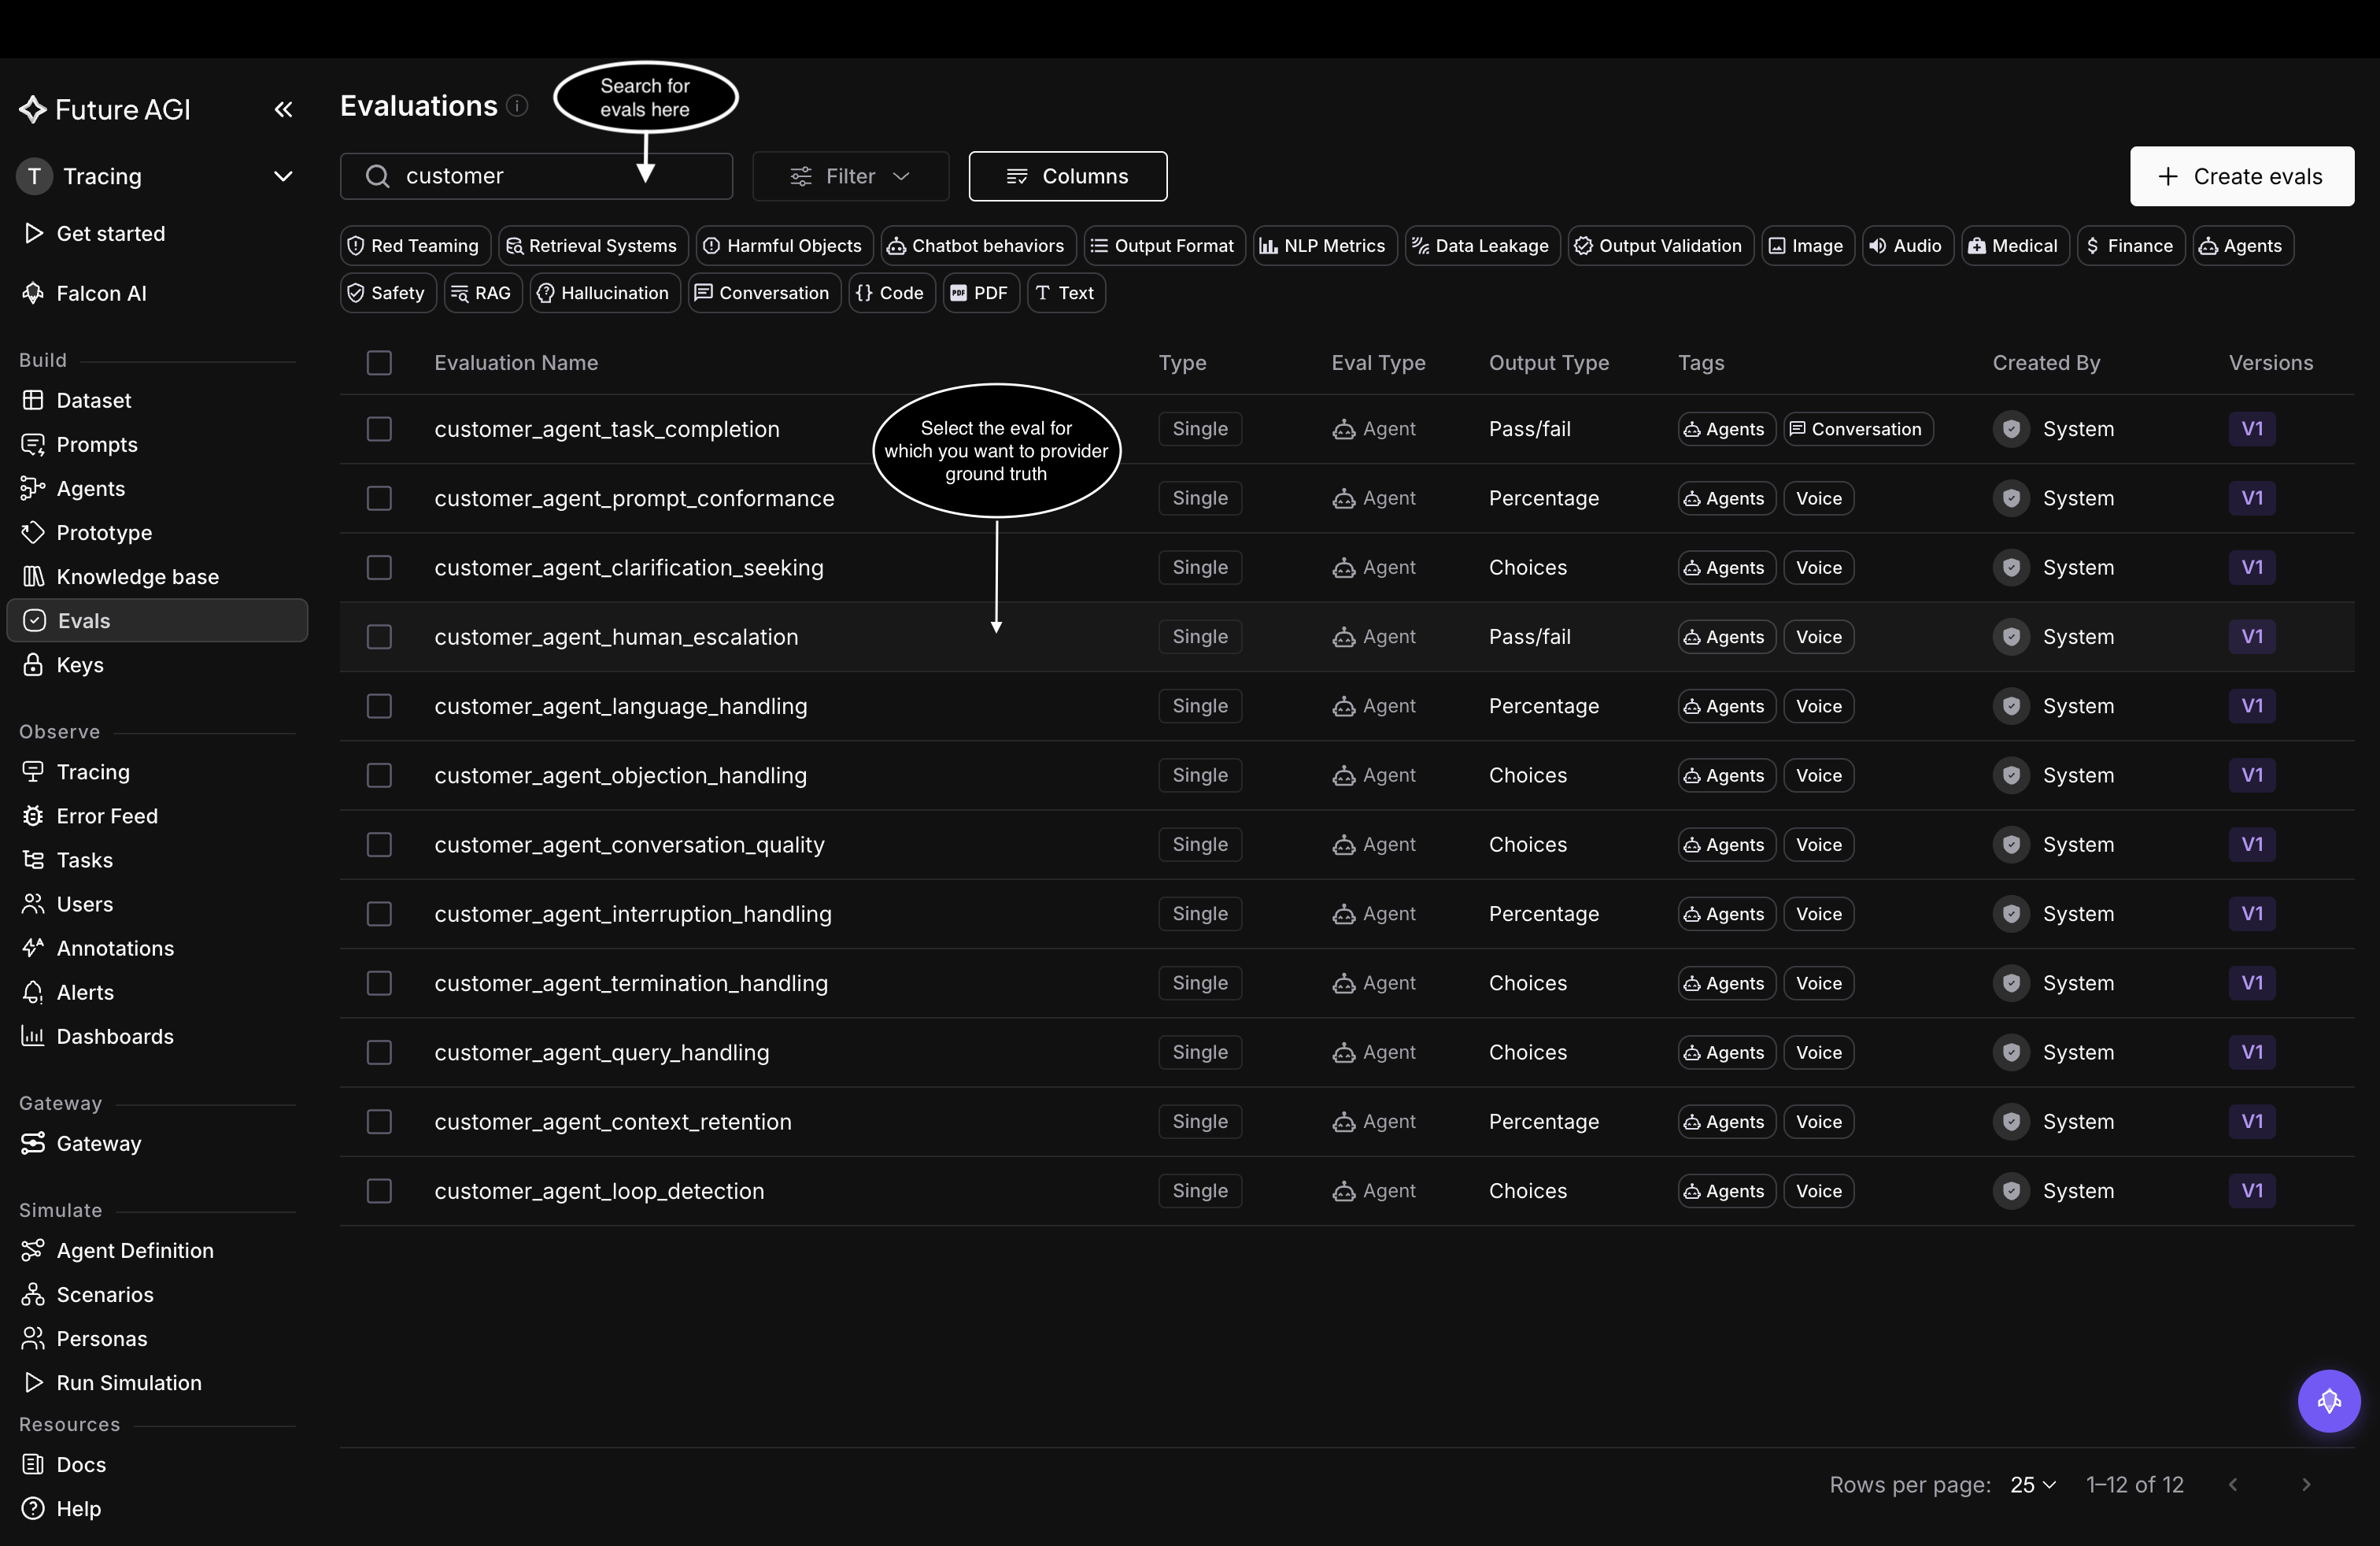Viewport: 2380px width, 1546px height.
Task: Filter by Red Teaming tag
Action: coord(415,245)
